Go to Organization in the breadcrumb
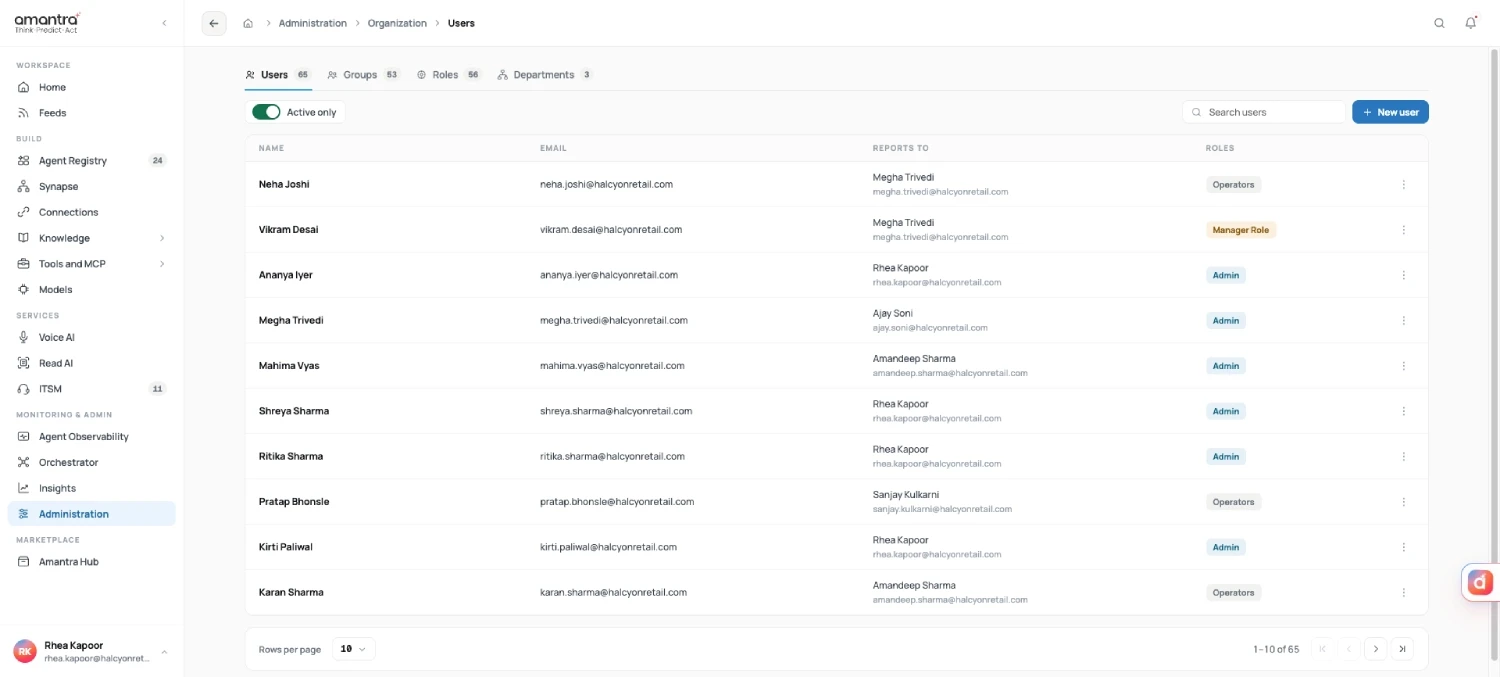 coord(397,23)
